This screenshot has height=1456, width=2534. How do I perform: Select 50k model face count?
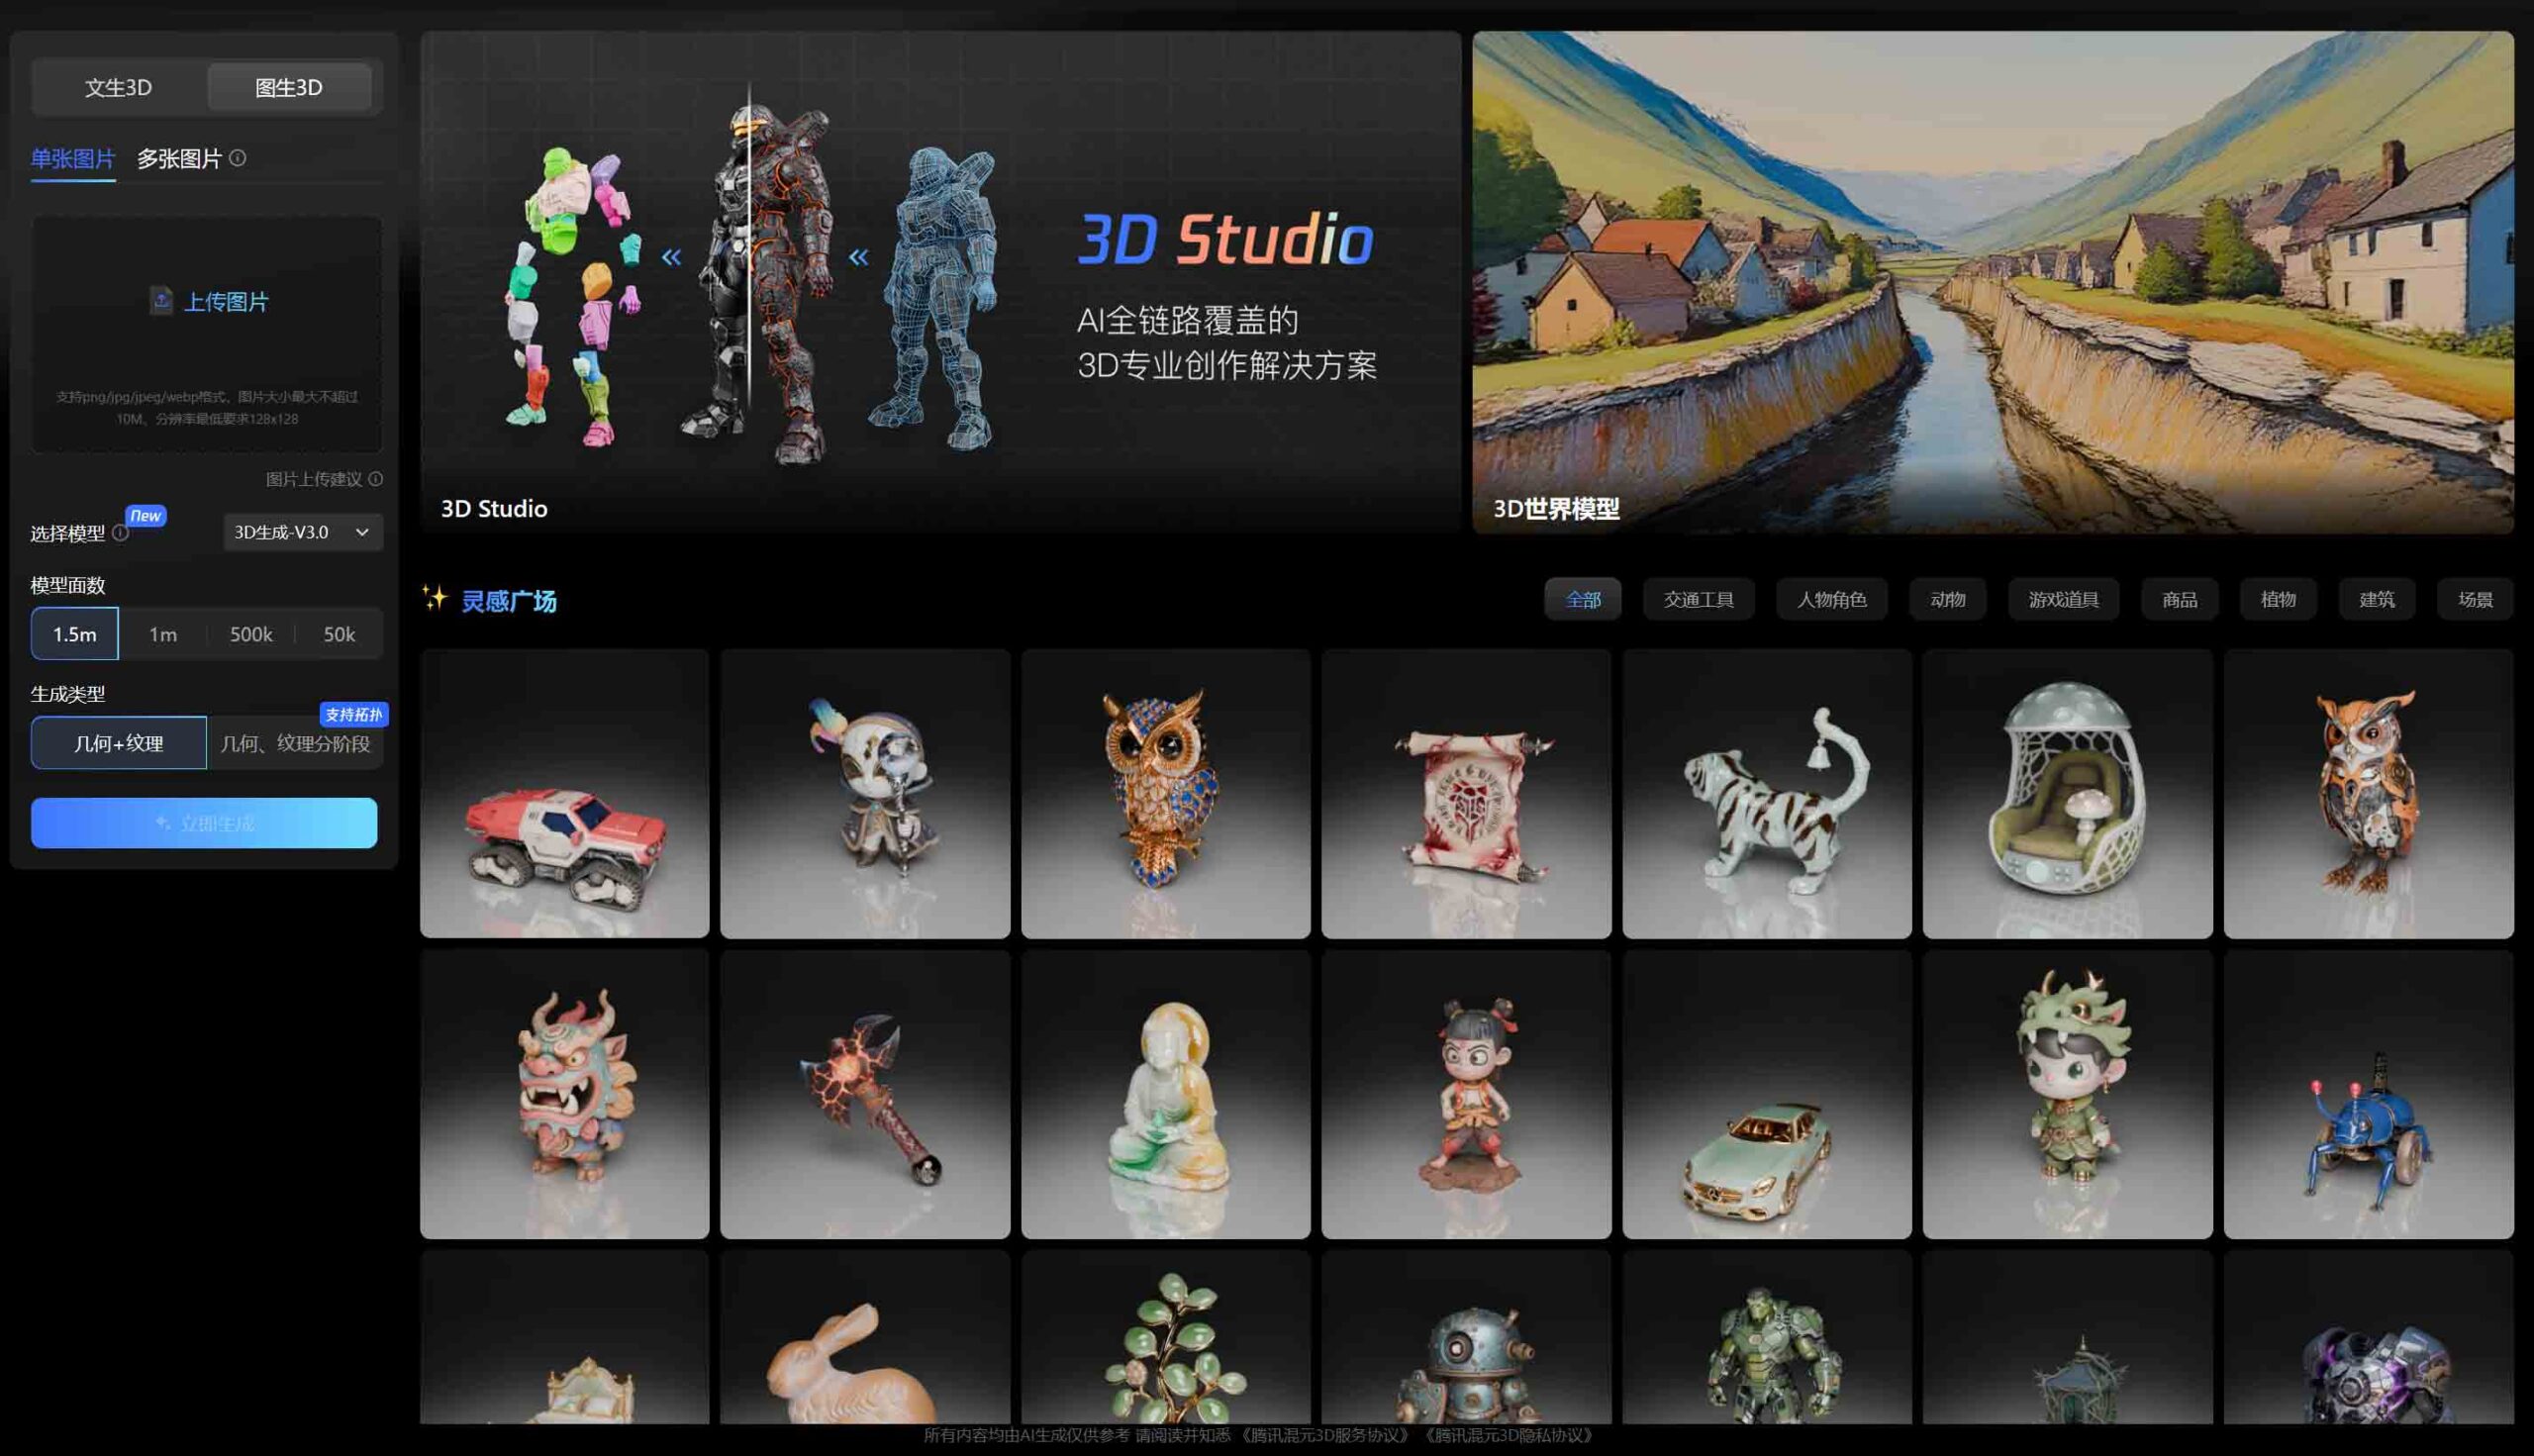(339, 634)
